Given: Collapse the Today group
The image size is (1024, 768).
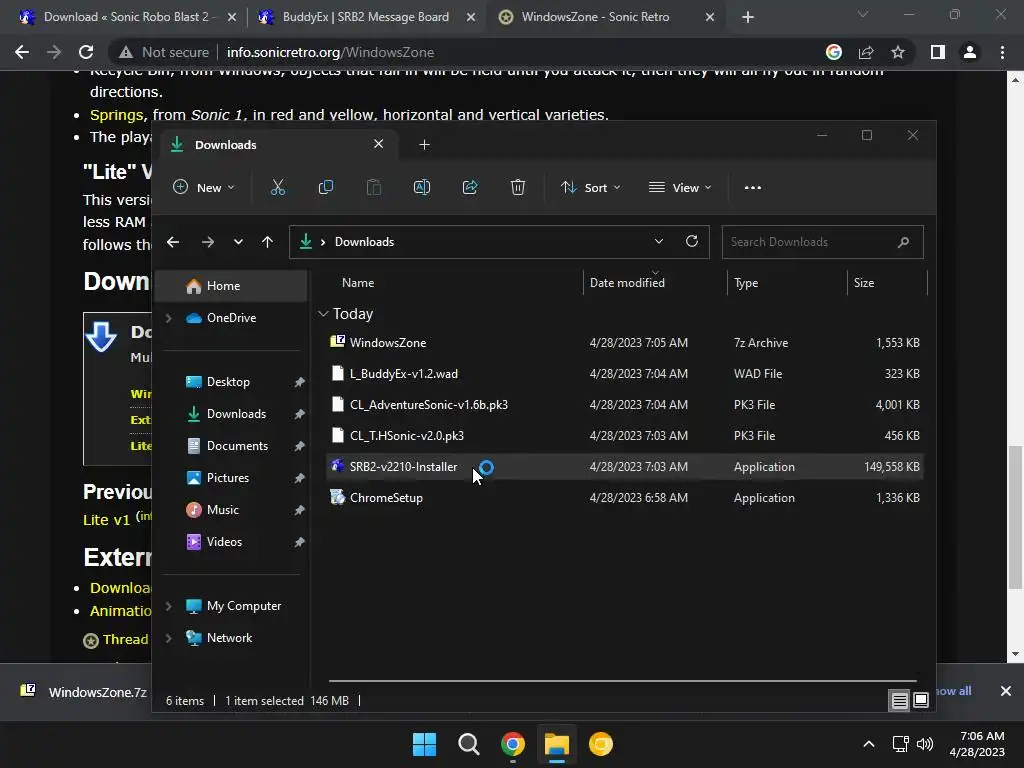Looking at the screenshot, I should tap(323, 314).
